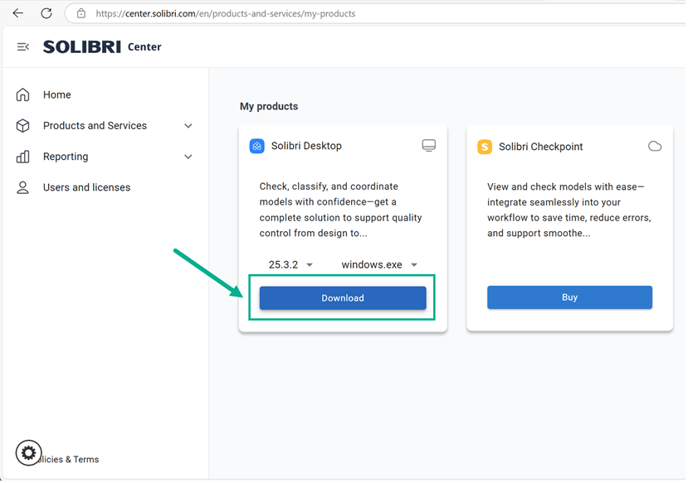Screen dimensions: 688x483
Task: Click the desktop monitor icon on Solibri Desktop card
Action: 429,145
